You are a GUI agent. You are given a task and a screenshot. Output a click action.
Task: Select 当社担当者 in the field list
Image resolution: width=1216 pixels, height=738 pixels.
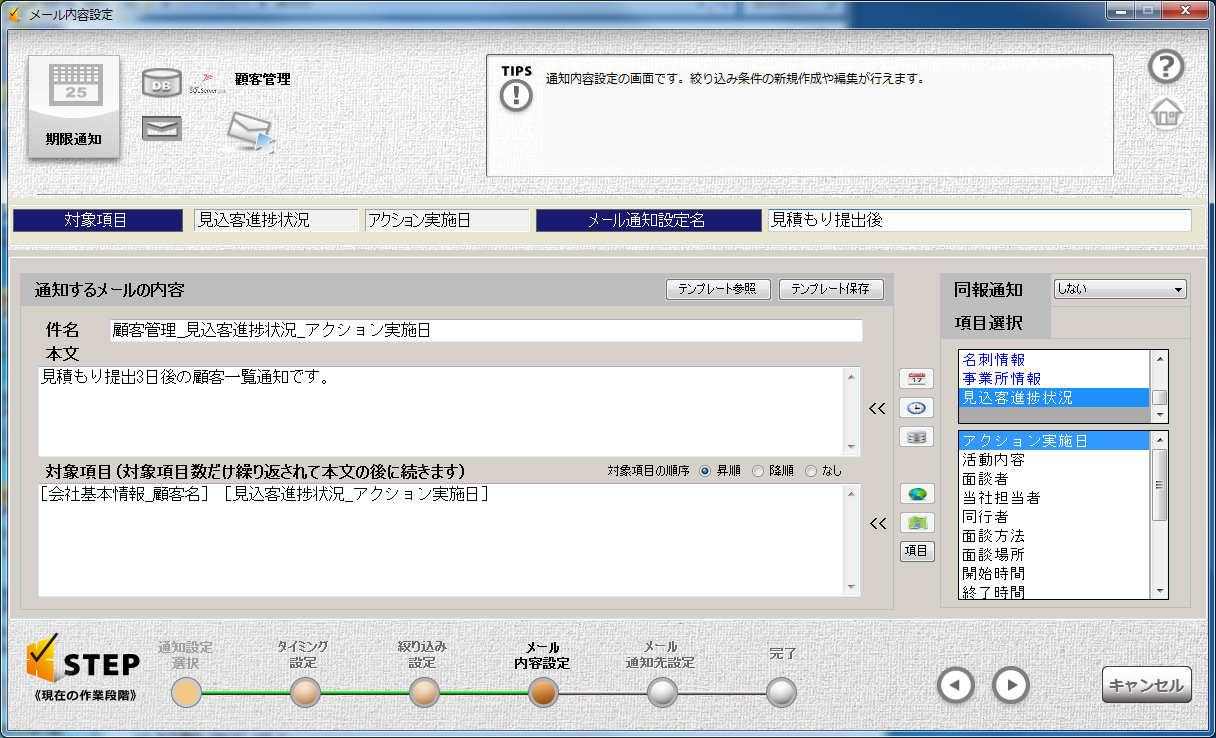coord(1001,498)
